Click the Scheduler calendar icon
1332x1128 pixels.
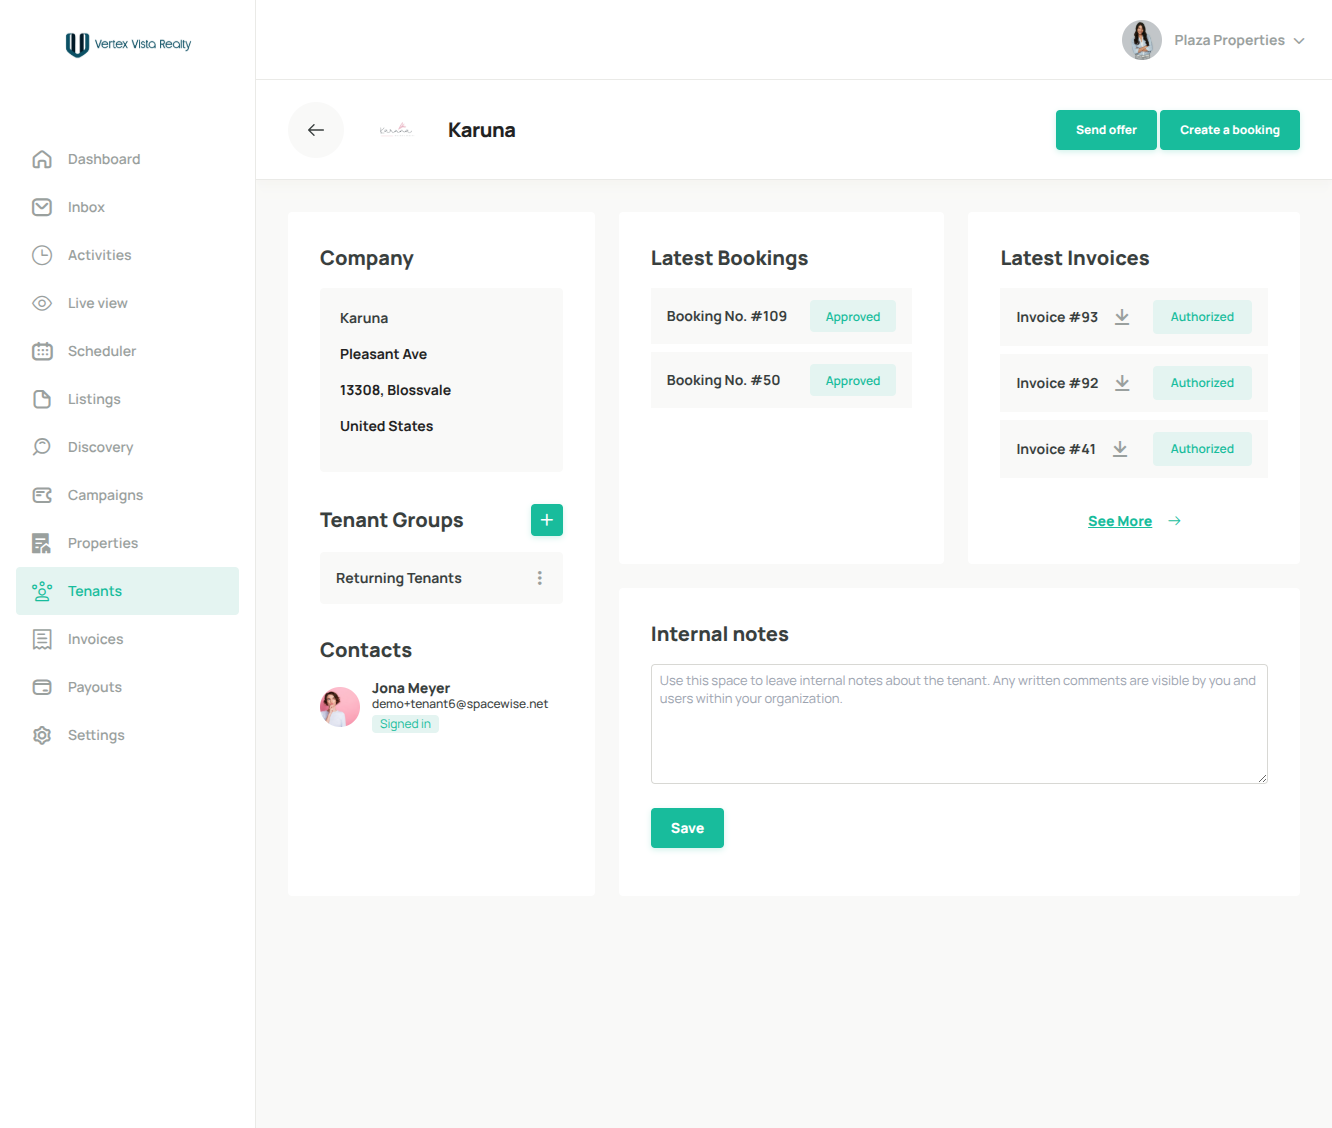click(42, 351)
